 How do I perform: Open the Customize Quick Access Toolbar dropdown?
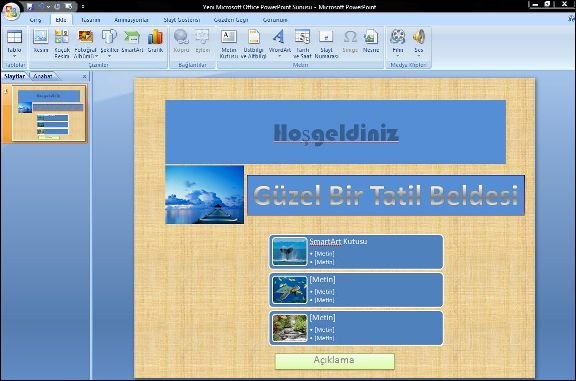click(x=83, y=7)
